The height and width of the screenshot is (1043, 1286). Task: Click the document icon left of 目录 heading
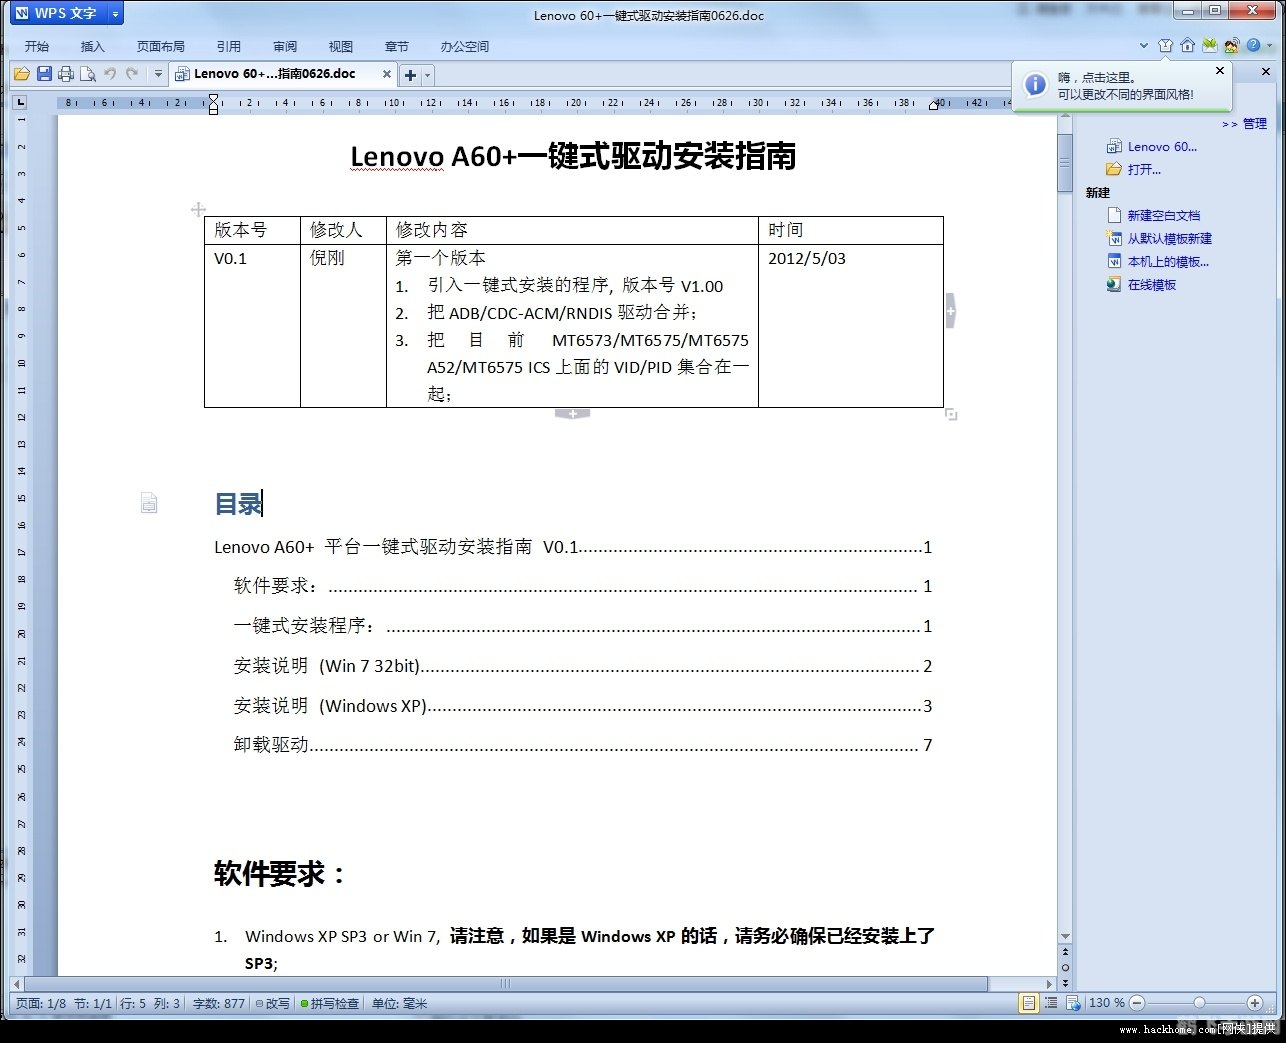(x=149, y=503)
